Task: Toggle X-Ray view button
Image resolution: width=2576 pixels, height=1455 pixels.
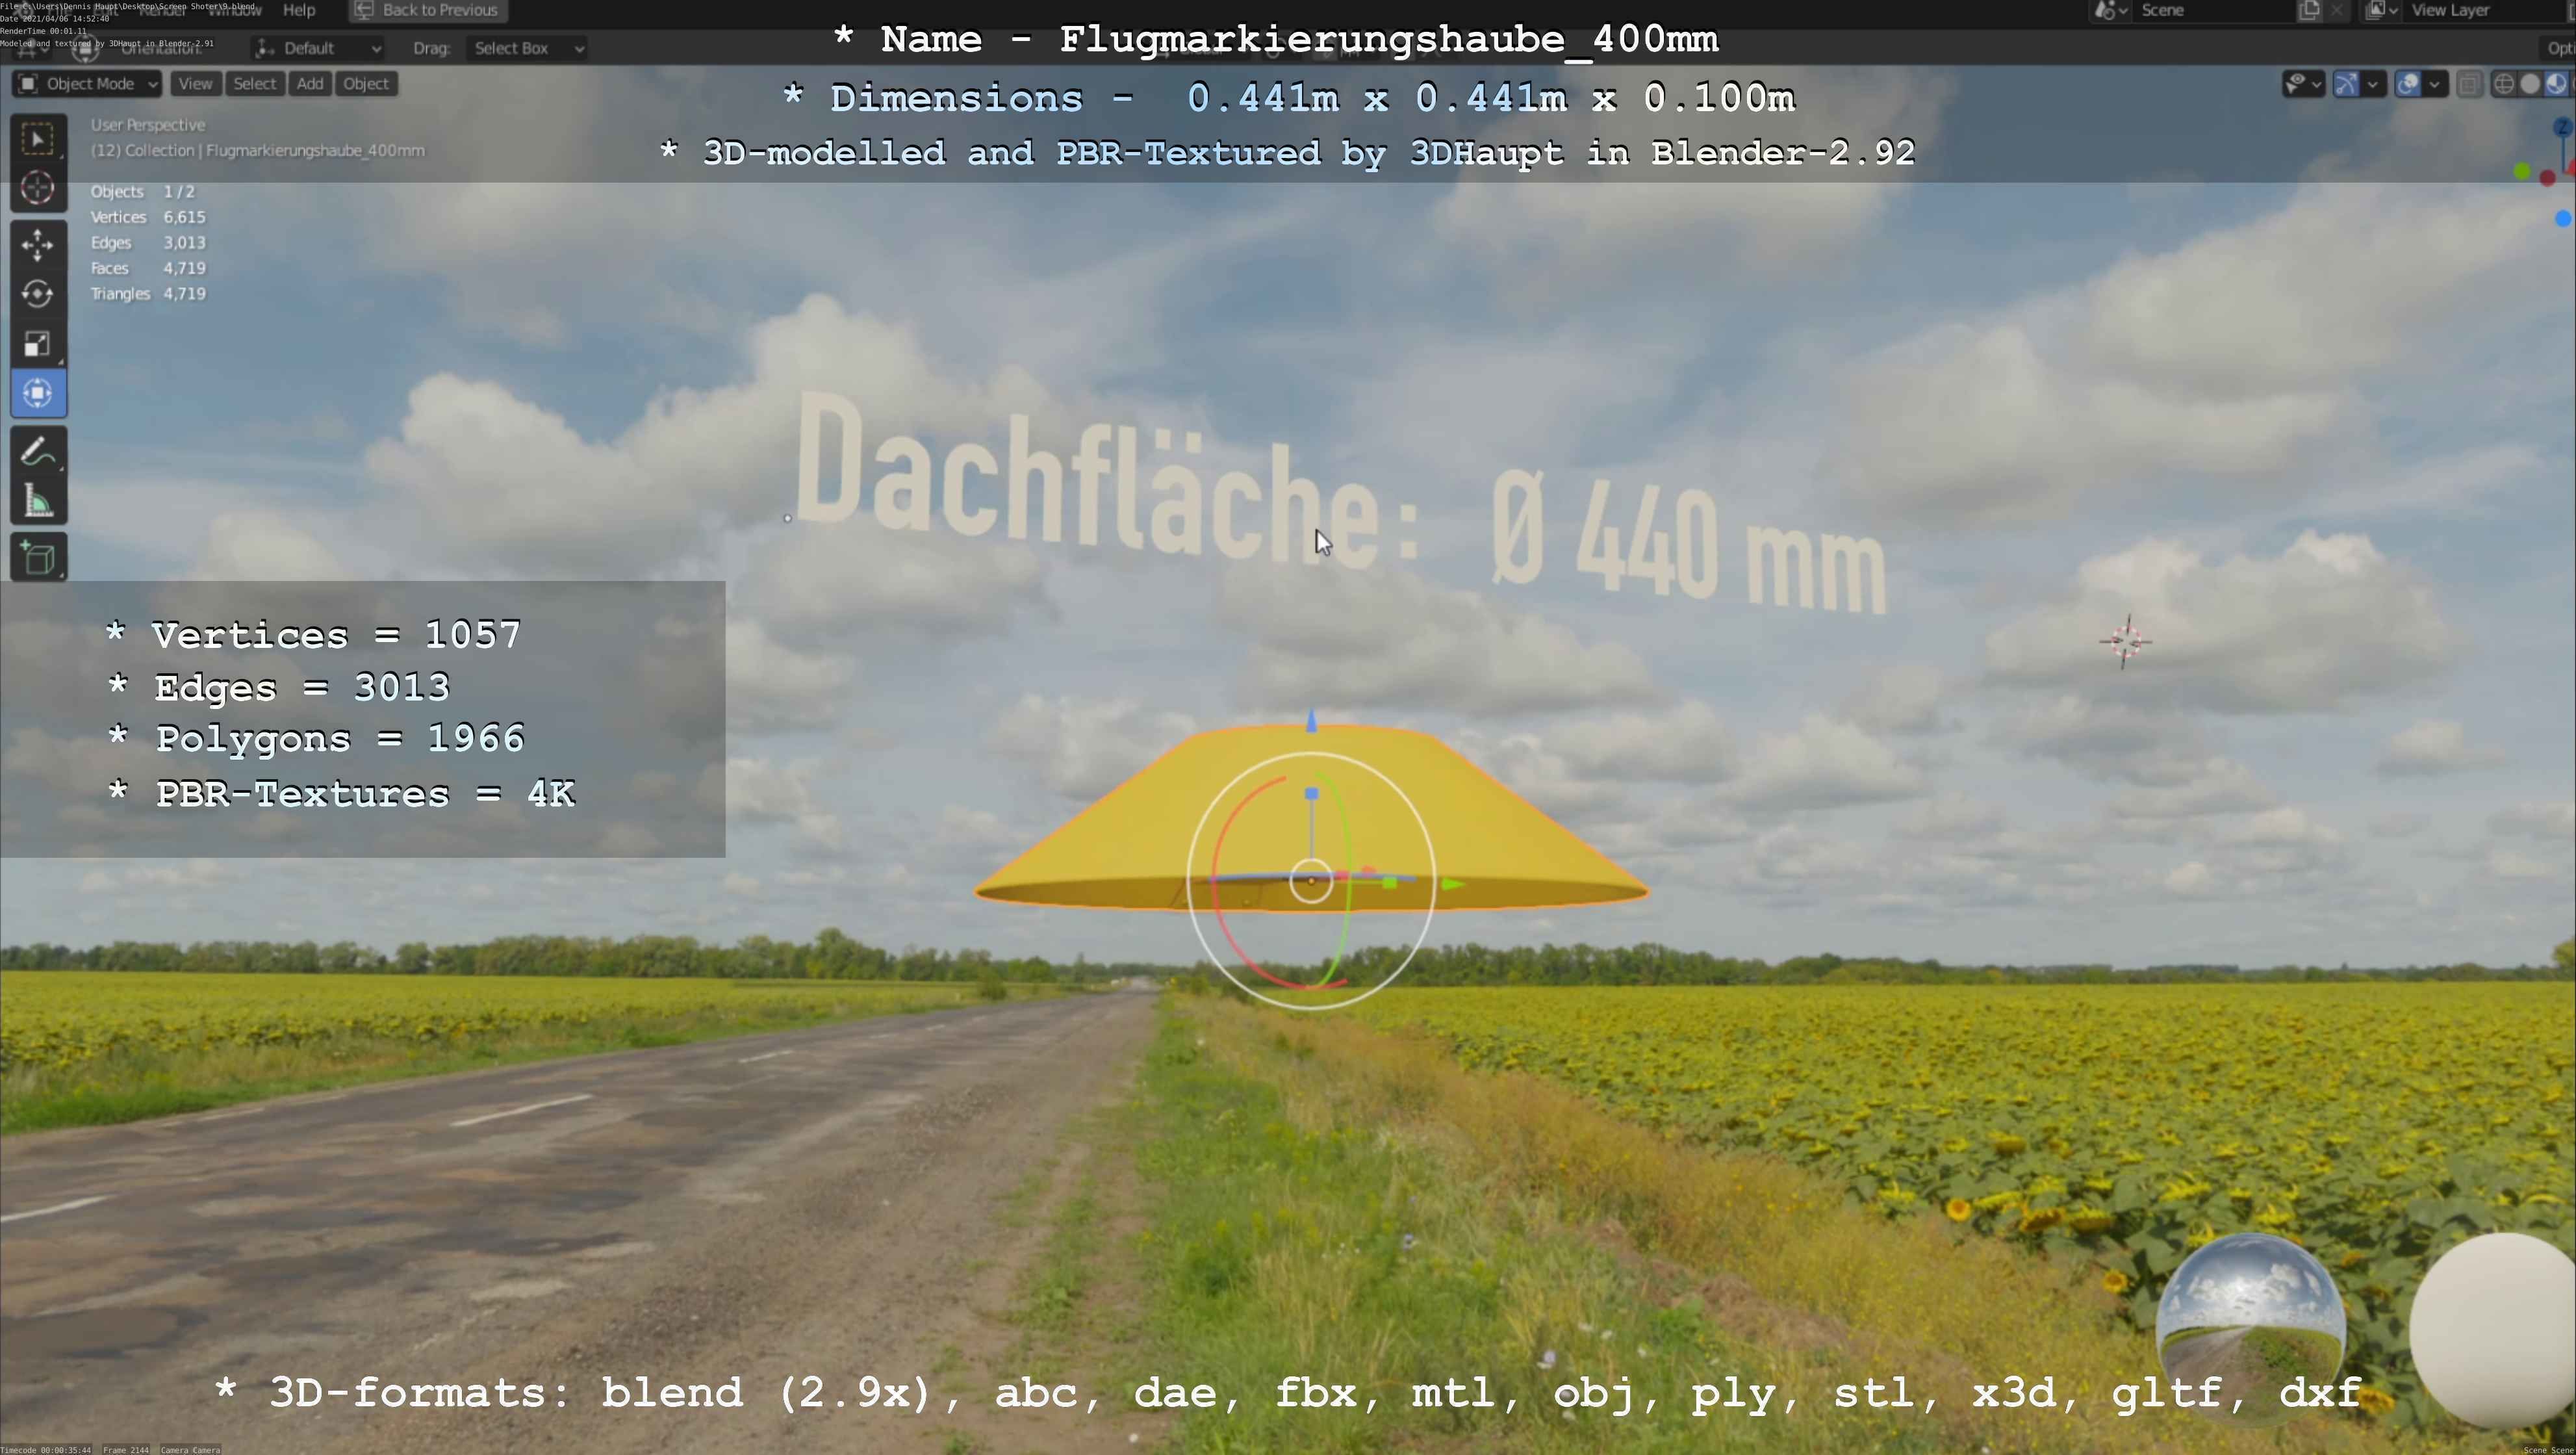Action: pos(2469,84)
